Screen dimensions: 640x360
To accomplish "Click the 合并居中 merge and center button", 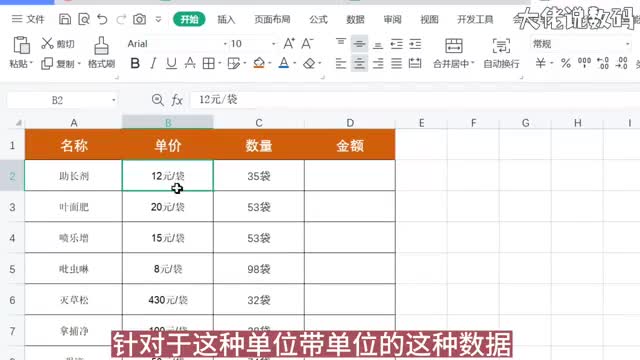I will [453, 53].
